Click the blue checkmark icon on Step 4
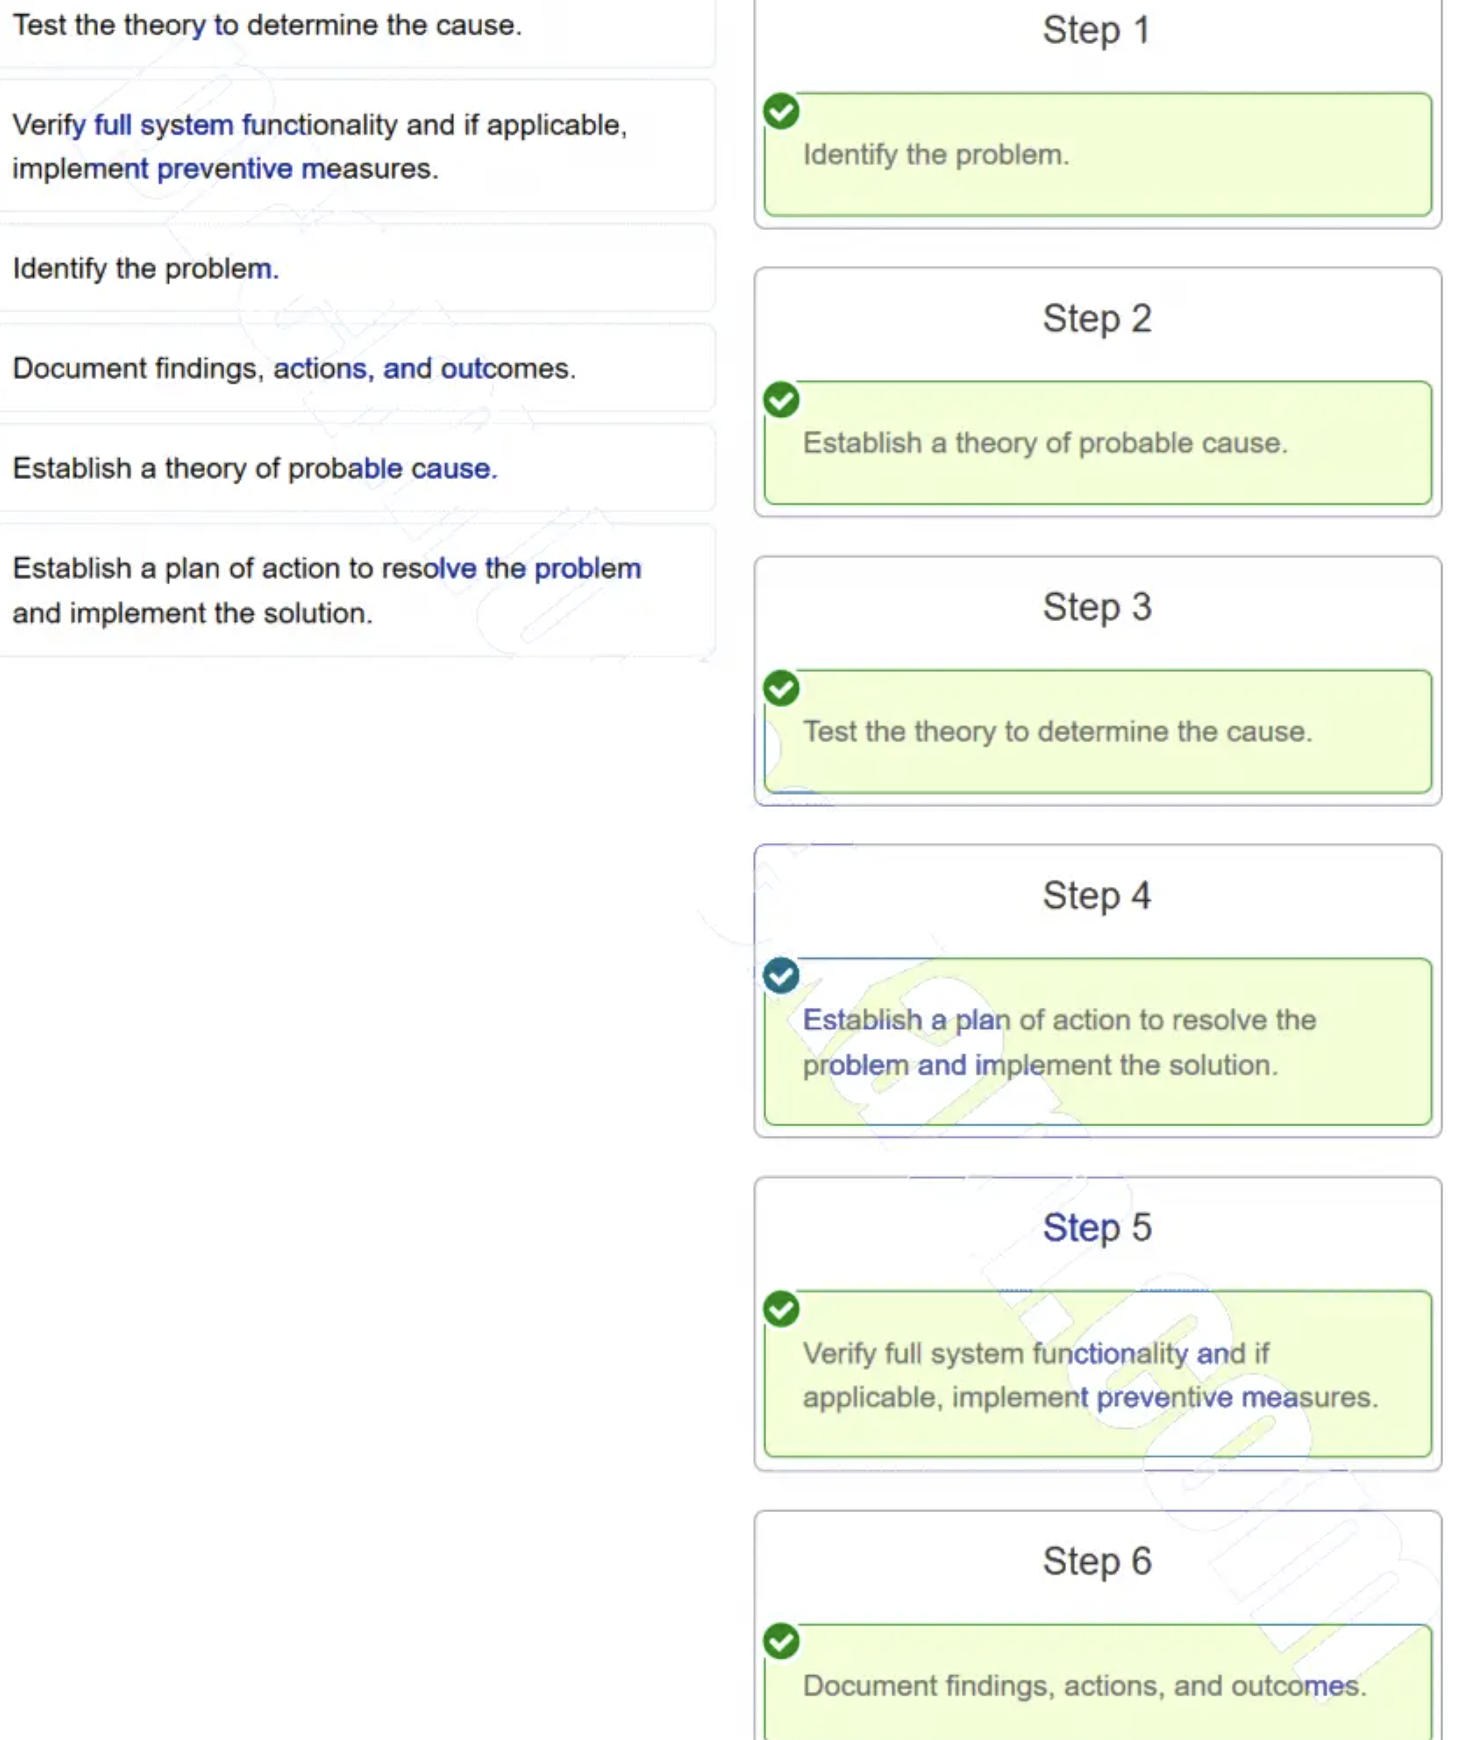Viewport: 1460px width, 1740px height. pyautogui.click(x=781, y=976)
